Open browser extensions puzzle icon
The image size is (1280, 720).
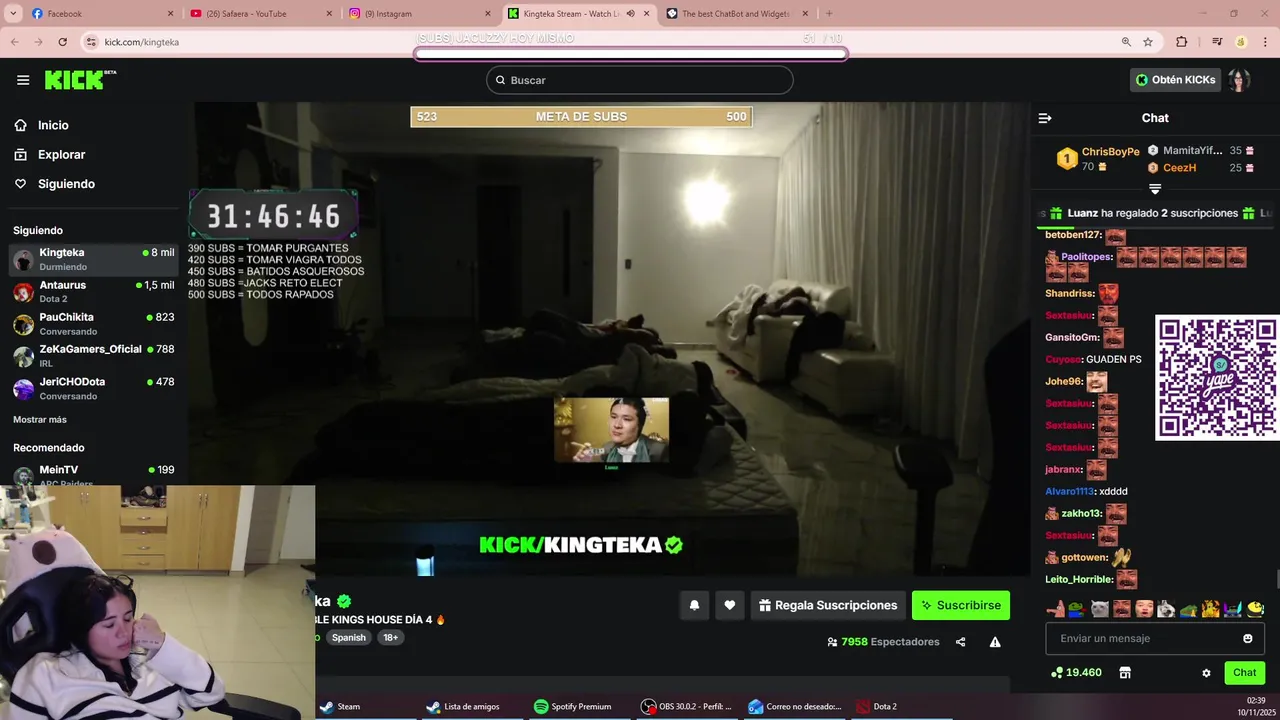tap(1182, 42)
